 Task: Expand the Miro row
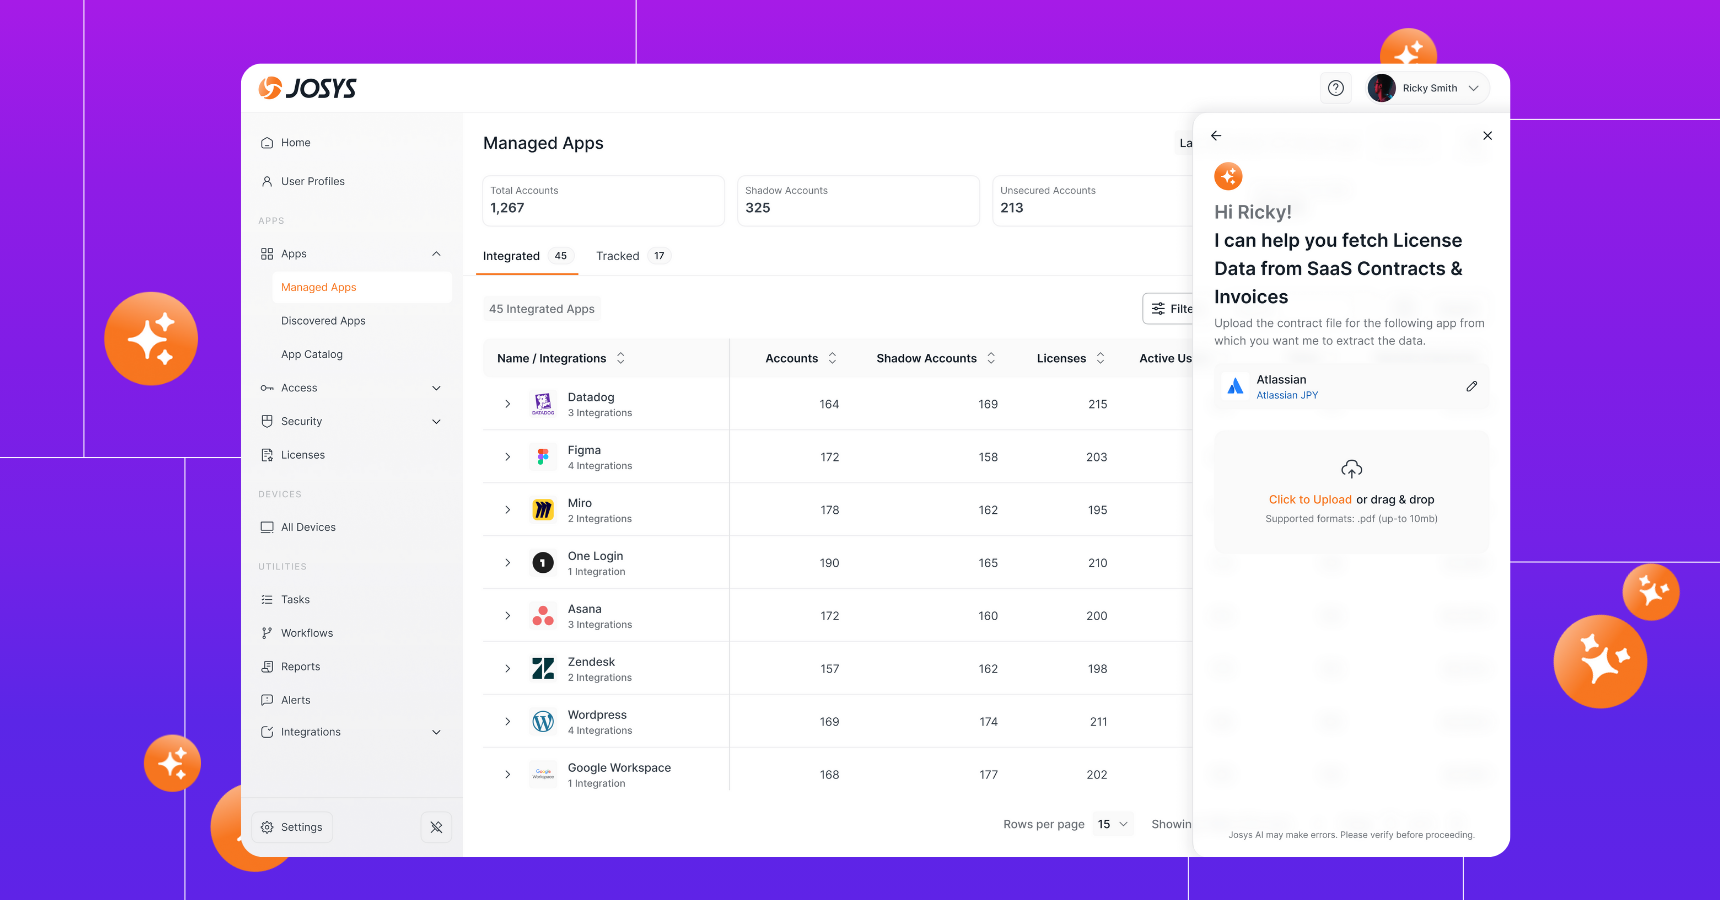click(508, 510)
